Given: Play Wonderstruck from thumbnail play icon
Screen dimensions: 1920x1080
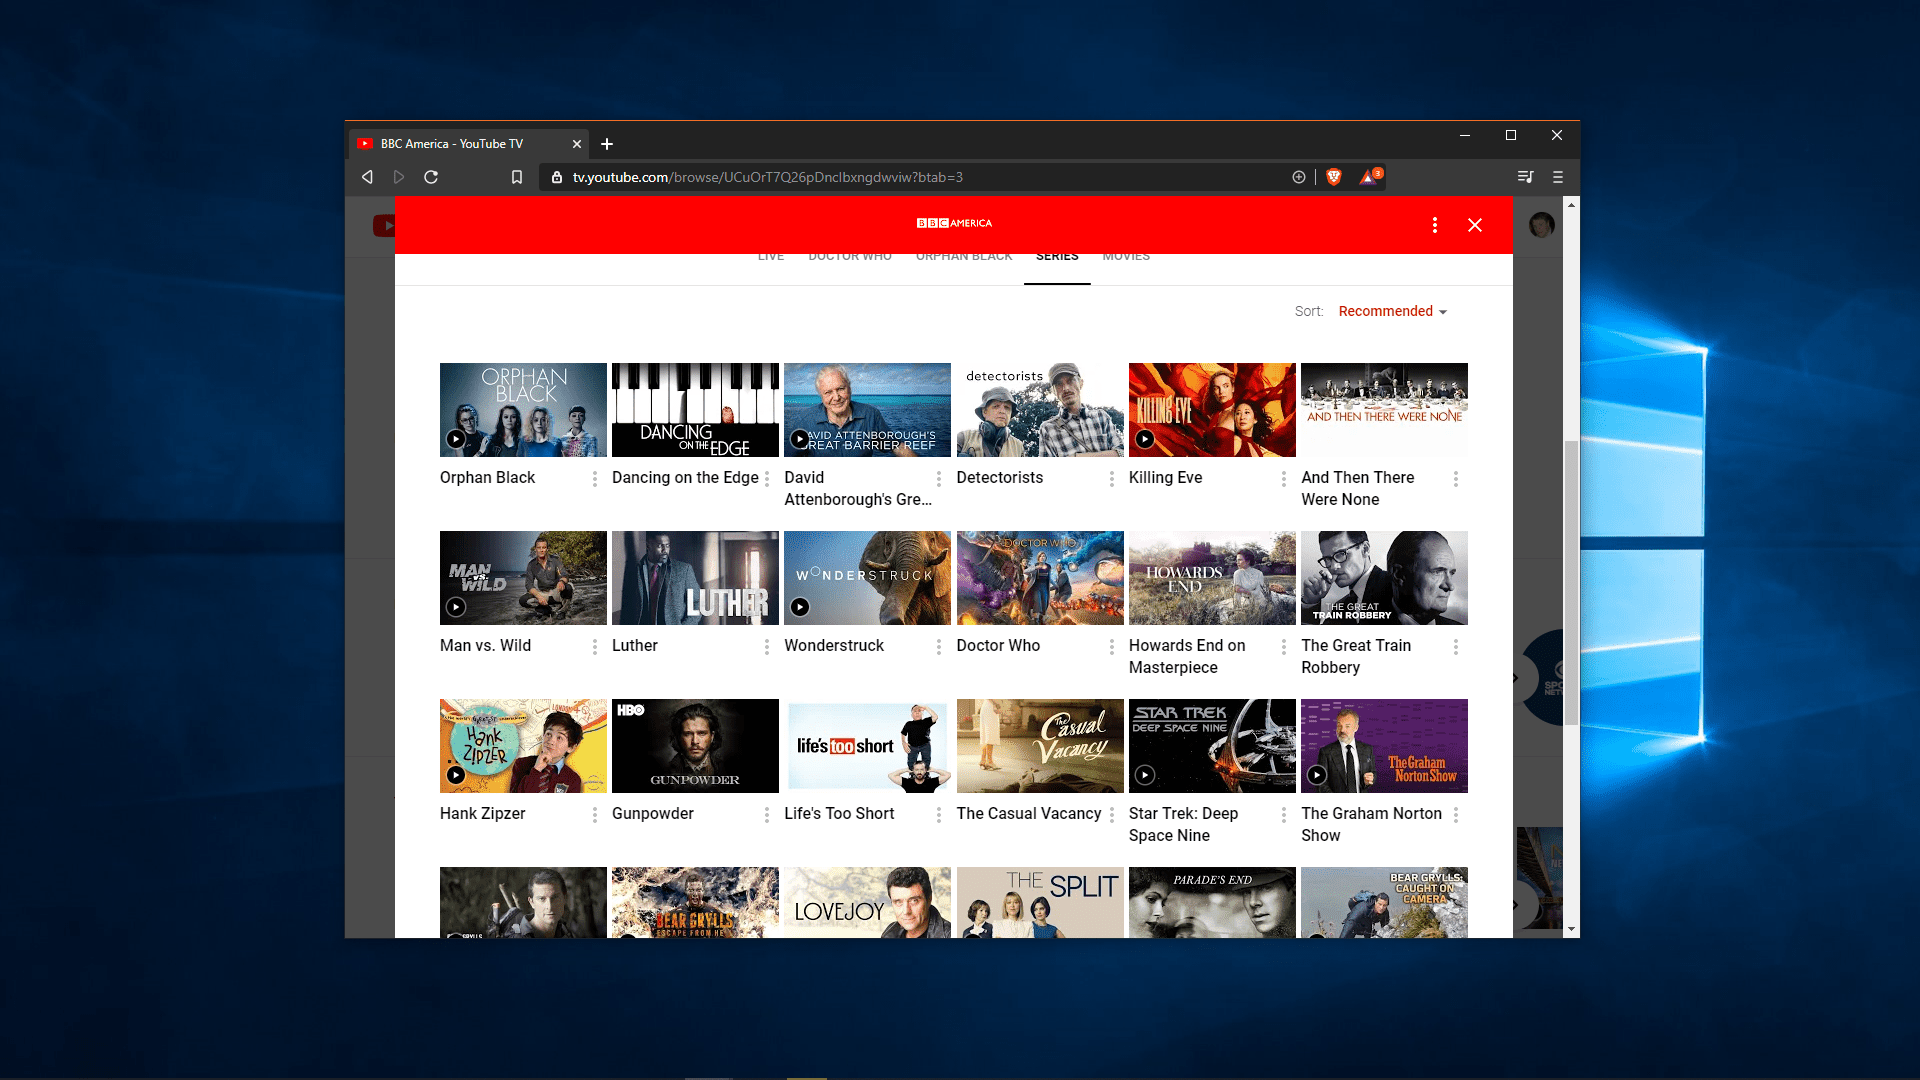Looking at the screenshot, I should click(800, 607).
